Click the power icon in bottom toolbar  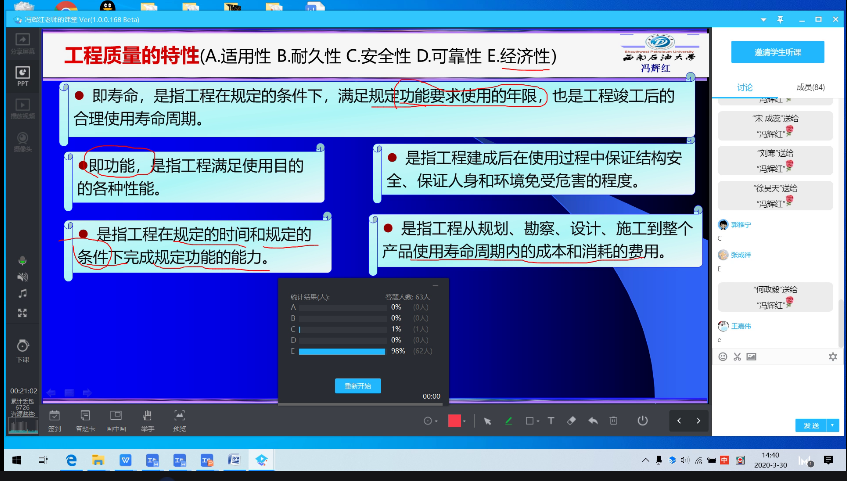click(x=643, y=421)
